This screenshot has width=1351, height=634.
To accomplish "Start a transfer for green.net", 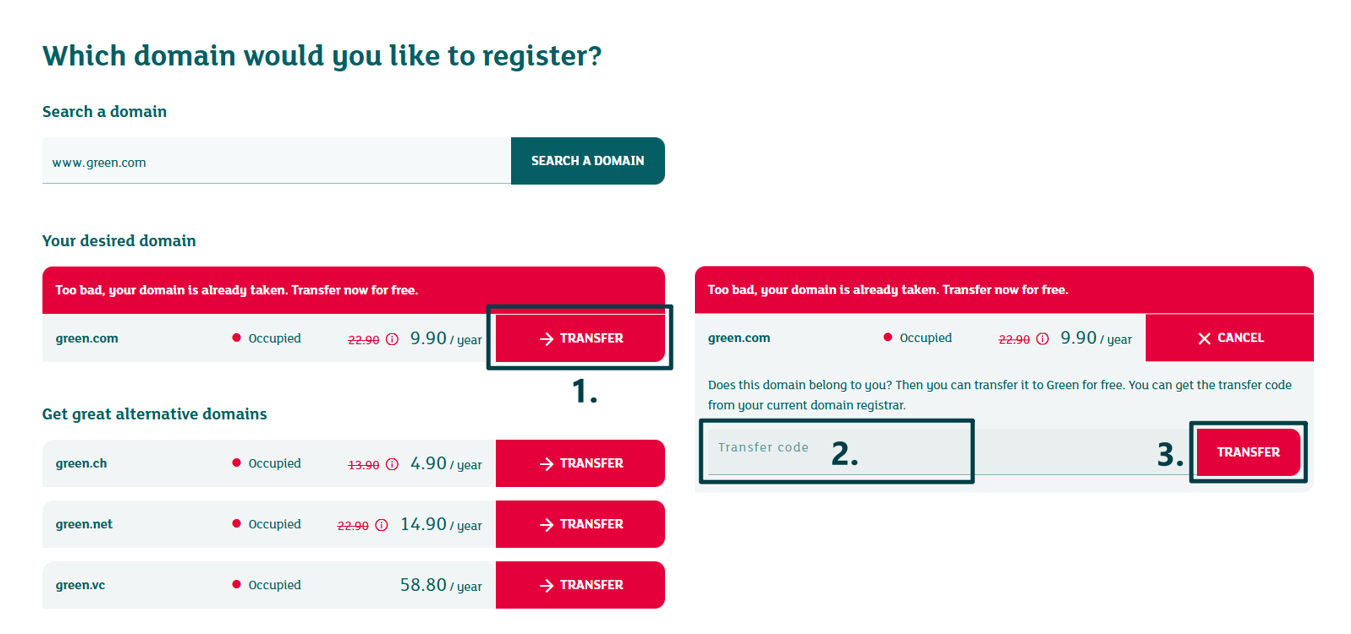I will pyautogui.click(x=580, y=524).
